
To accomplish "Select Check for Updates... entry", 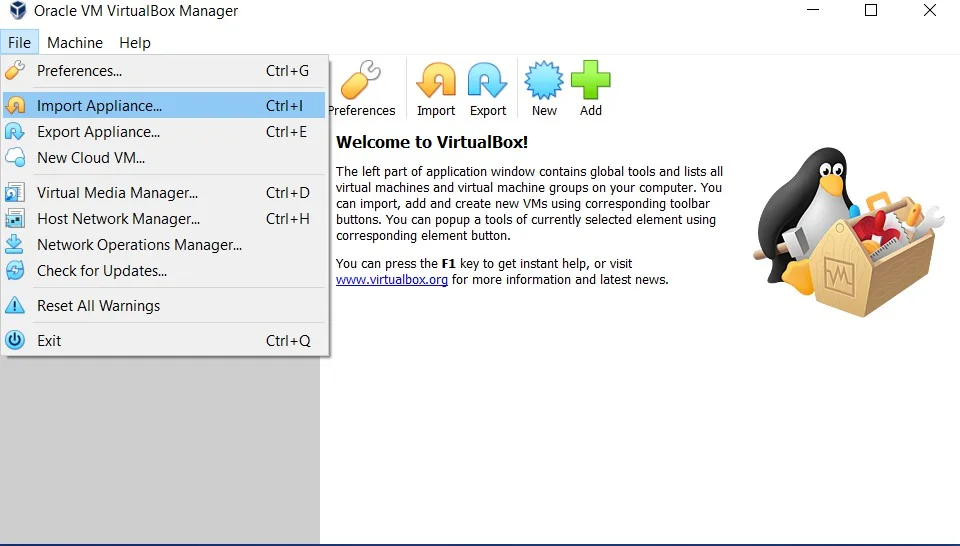I will [164, 271].
